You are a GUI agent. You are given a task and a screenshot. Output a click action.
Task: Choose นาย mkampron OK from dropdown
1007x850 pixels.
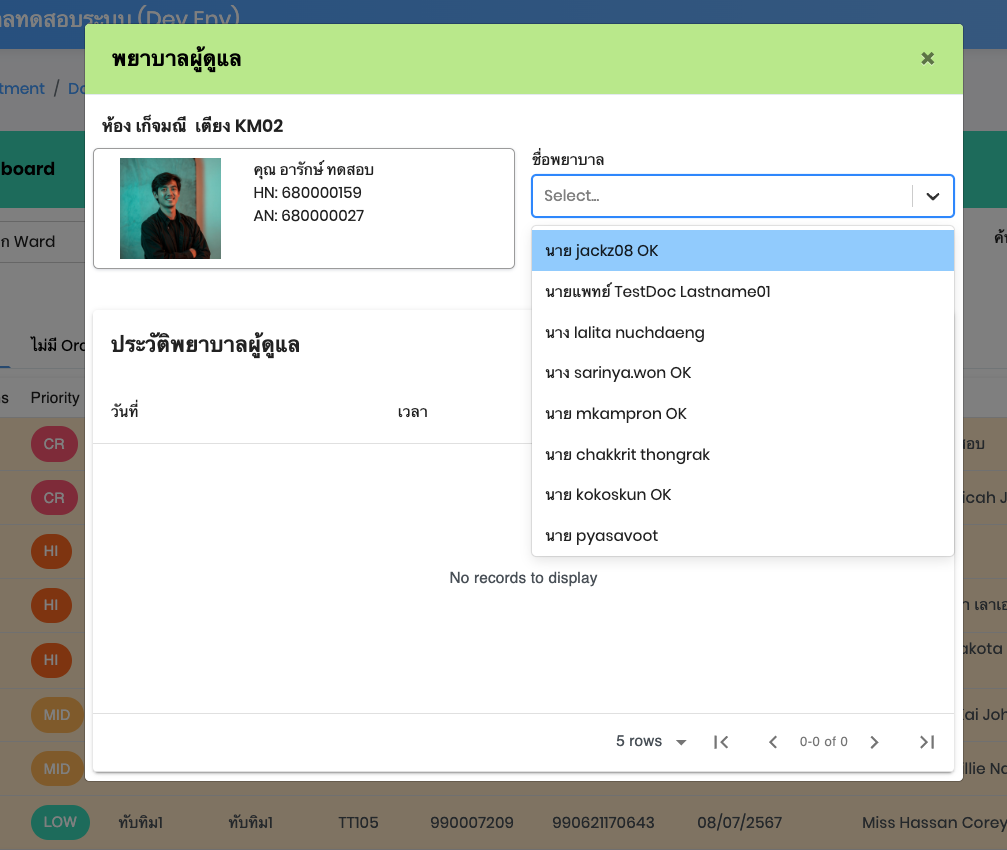pos(742,414)
